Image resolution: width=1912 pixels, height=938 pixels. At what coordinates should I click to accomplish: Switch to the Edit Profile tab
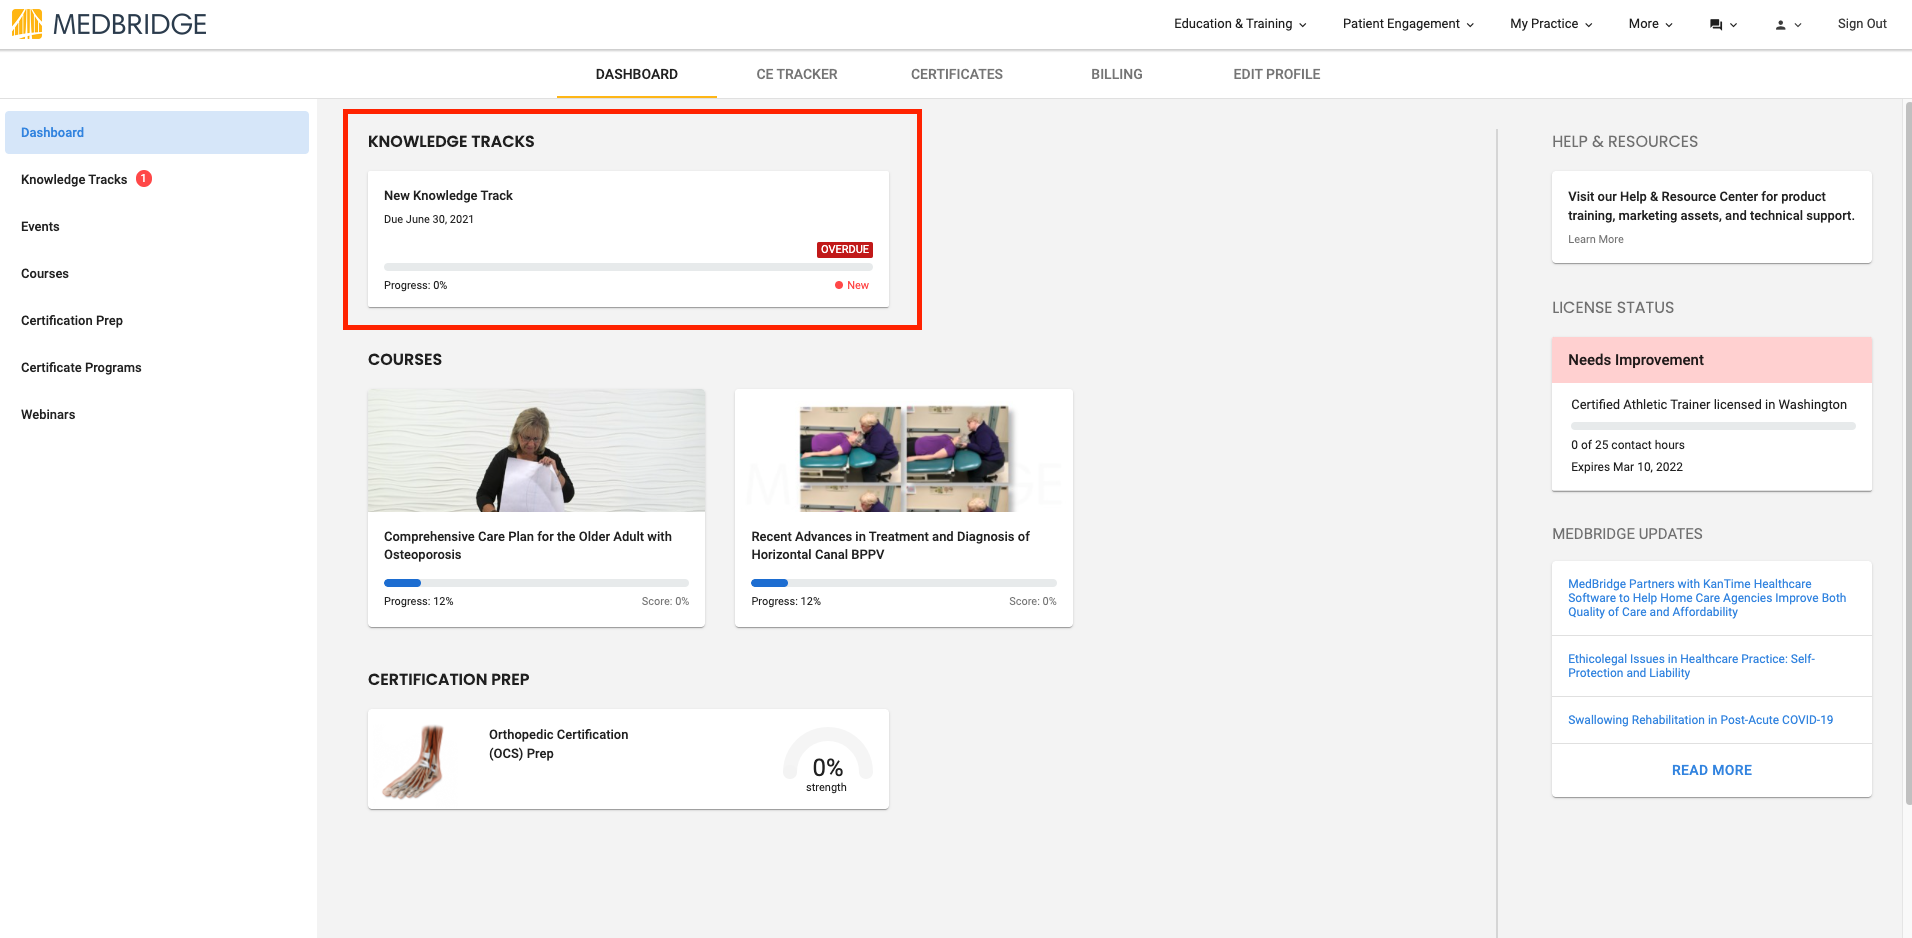tap(1277, 74)
